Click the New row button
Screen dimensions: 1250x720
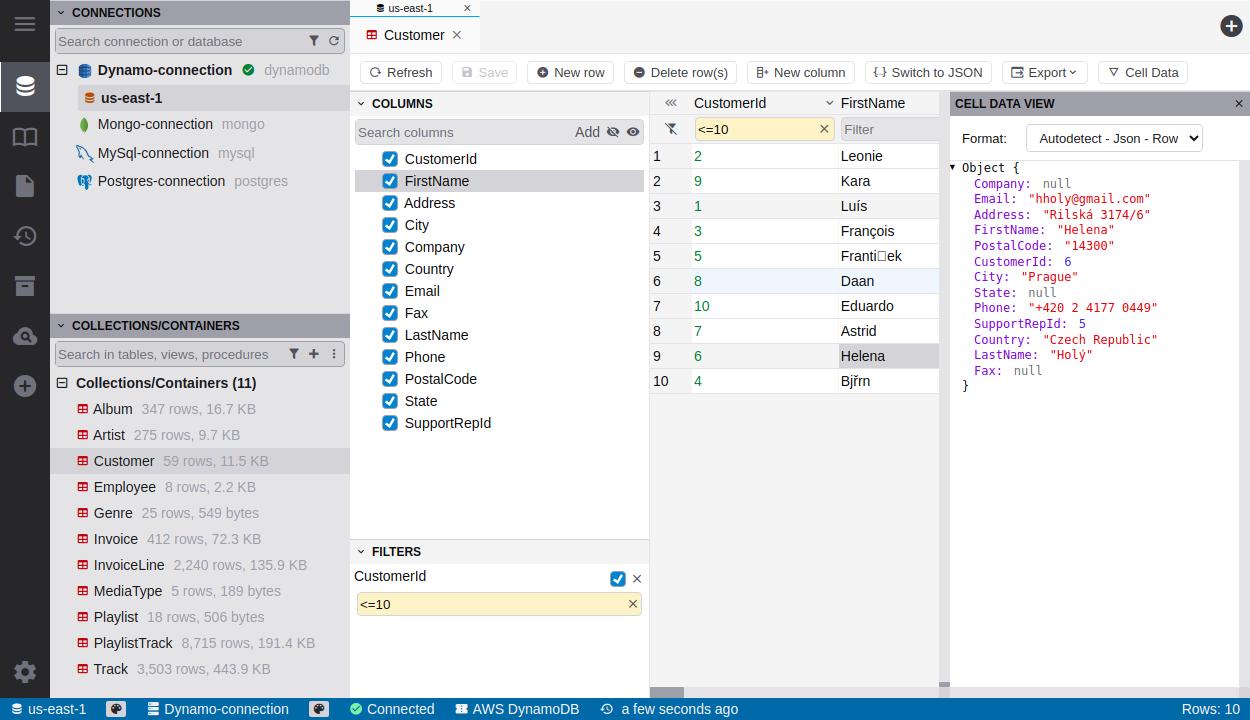[x=570, y=72]
